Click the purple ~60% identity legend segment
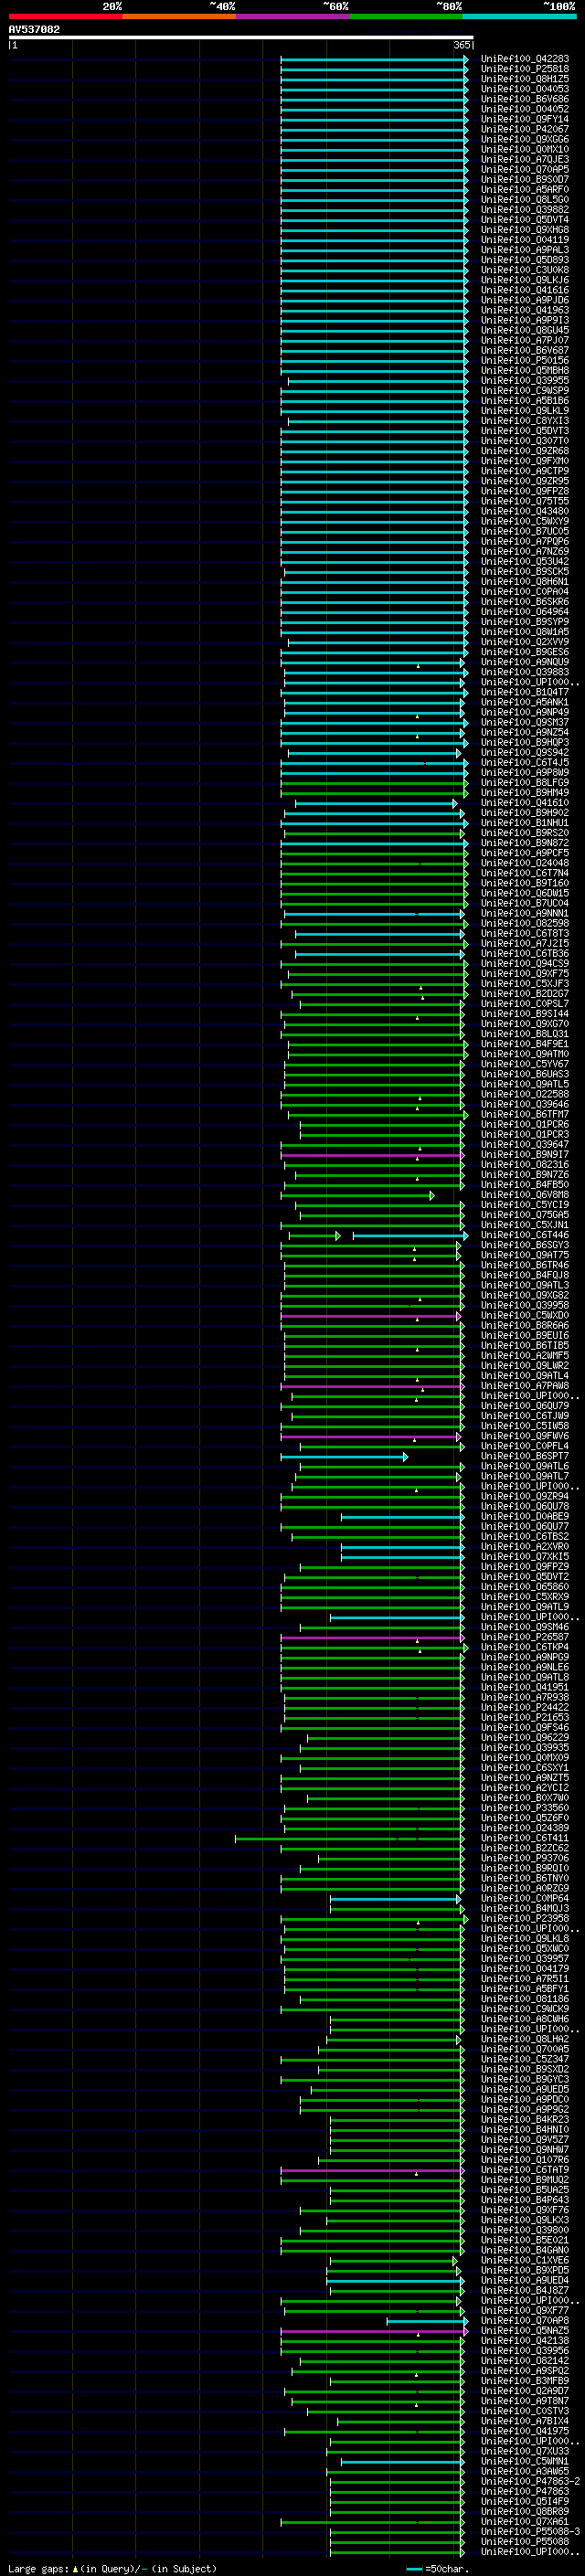The width and height of the screenshot is (585, 2576). point(293,16)
